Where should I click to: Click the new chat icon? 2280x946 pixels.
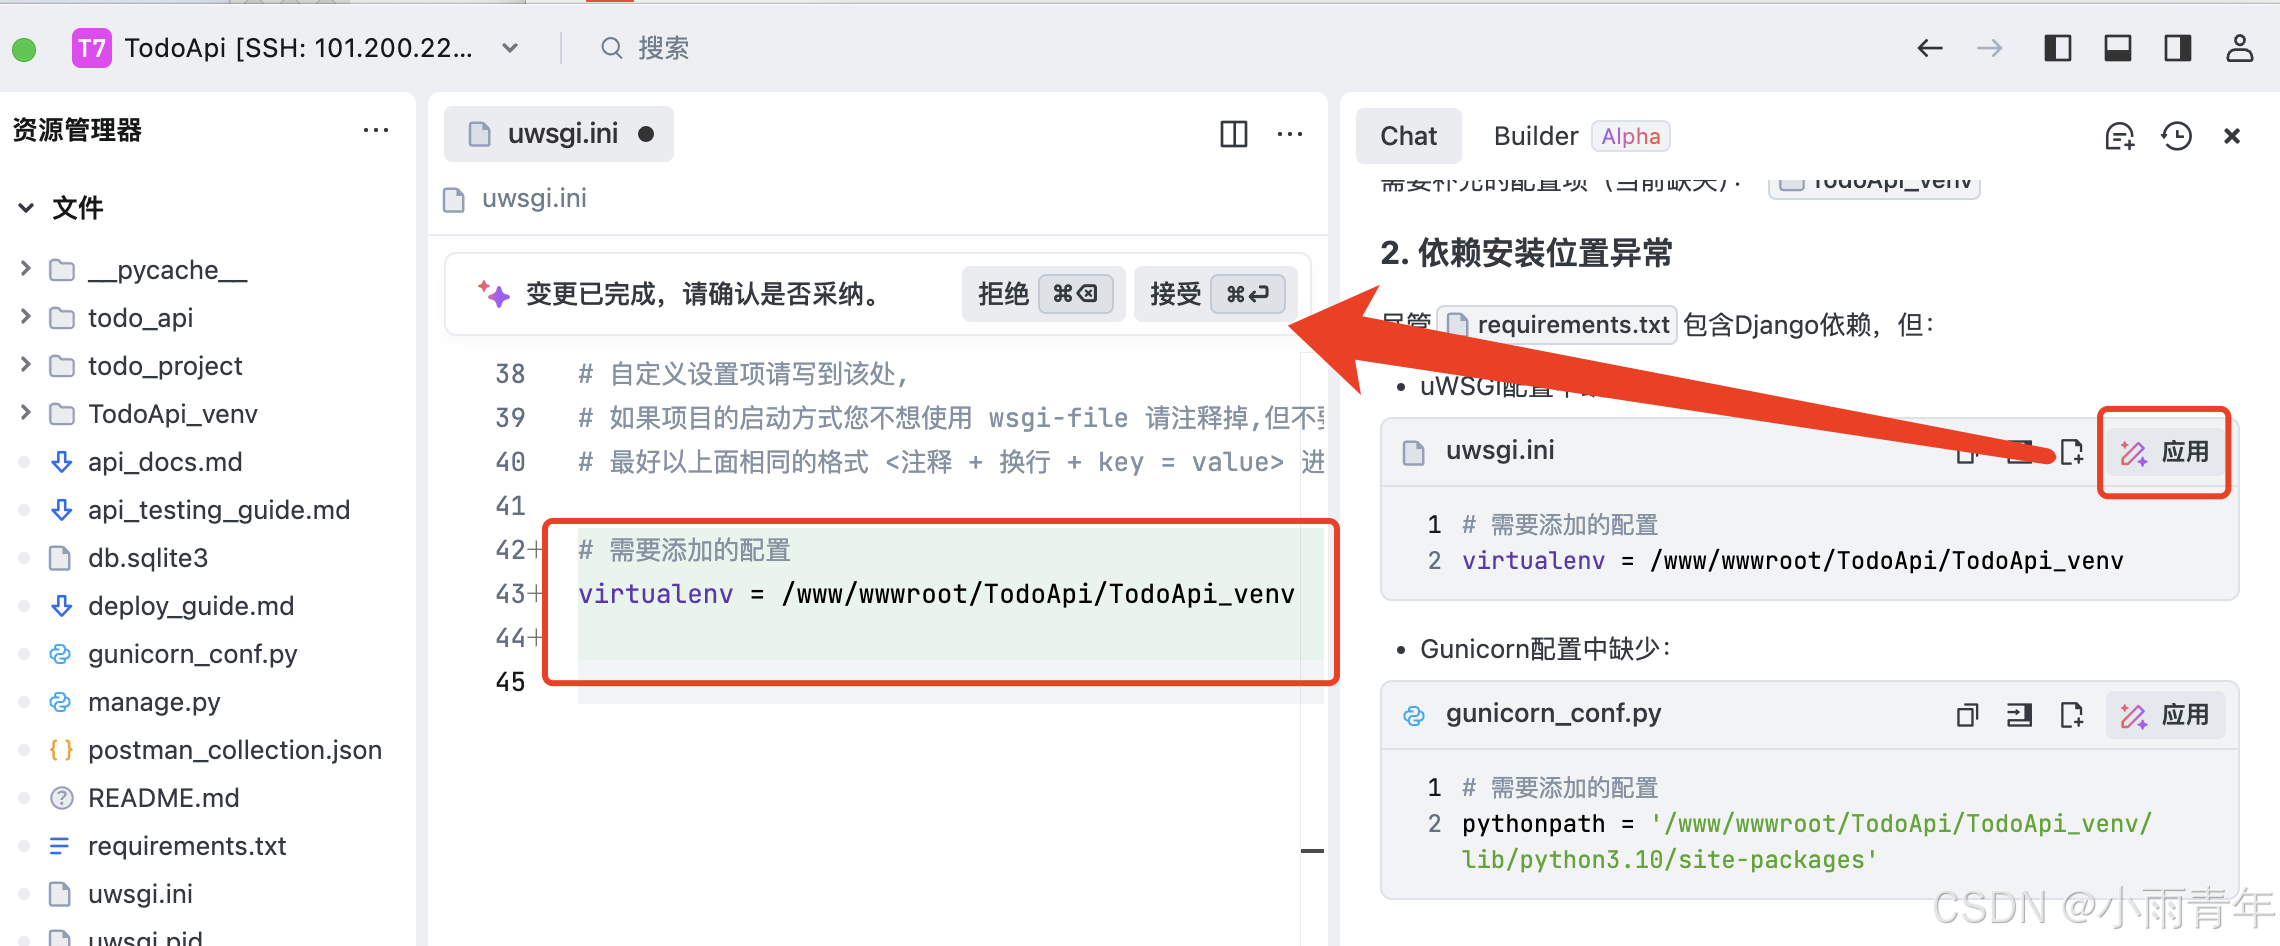point(2119,136)
